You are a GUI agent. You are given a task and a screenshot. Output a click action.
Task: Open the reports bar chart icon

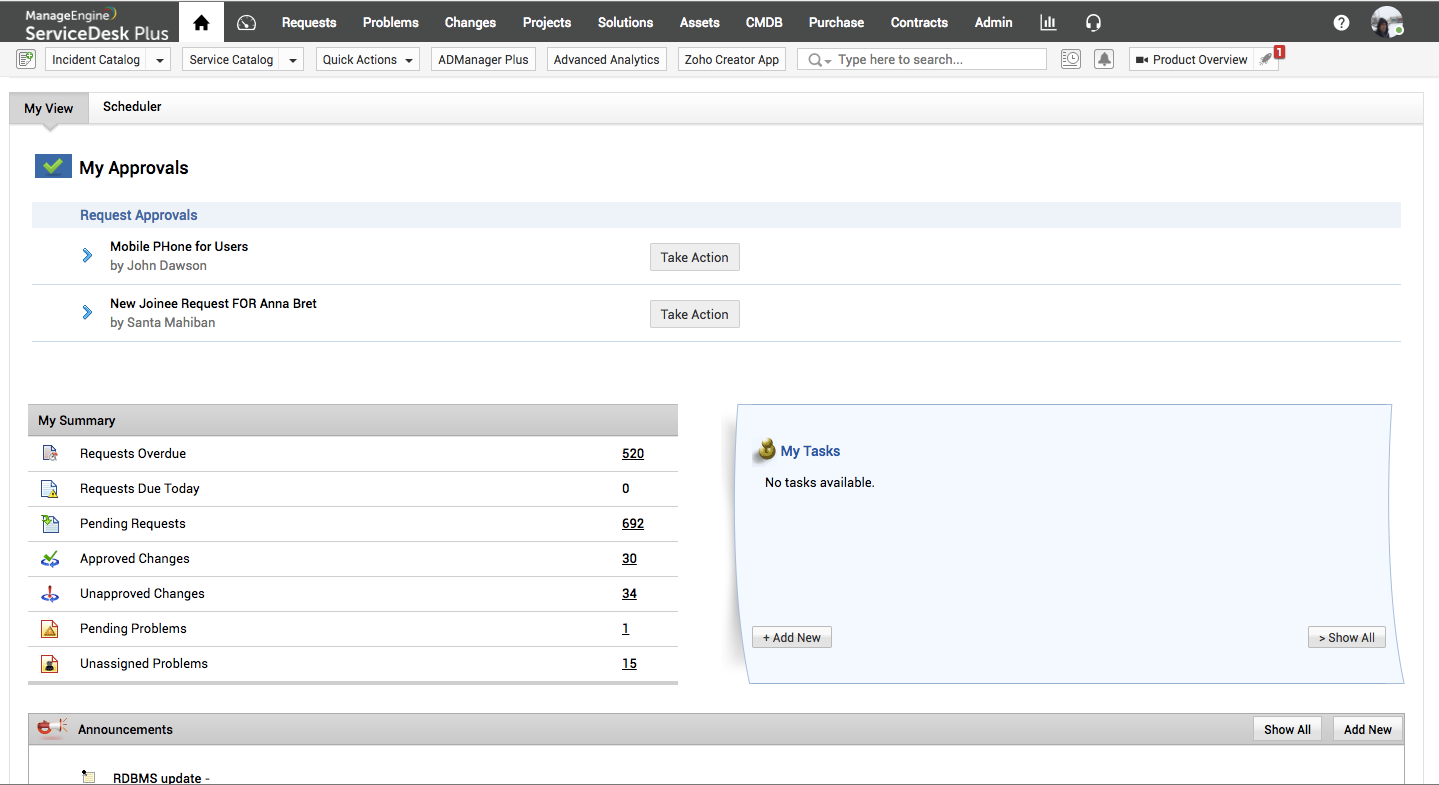(1048, 22)
